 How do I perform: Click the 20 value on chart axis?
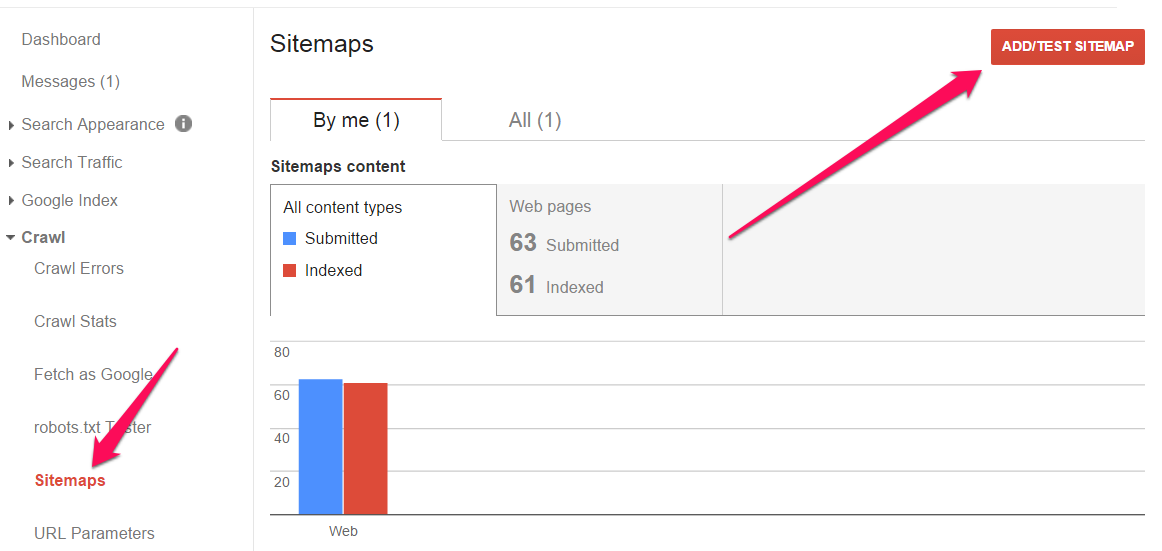point(282,483)
